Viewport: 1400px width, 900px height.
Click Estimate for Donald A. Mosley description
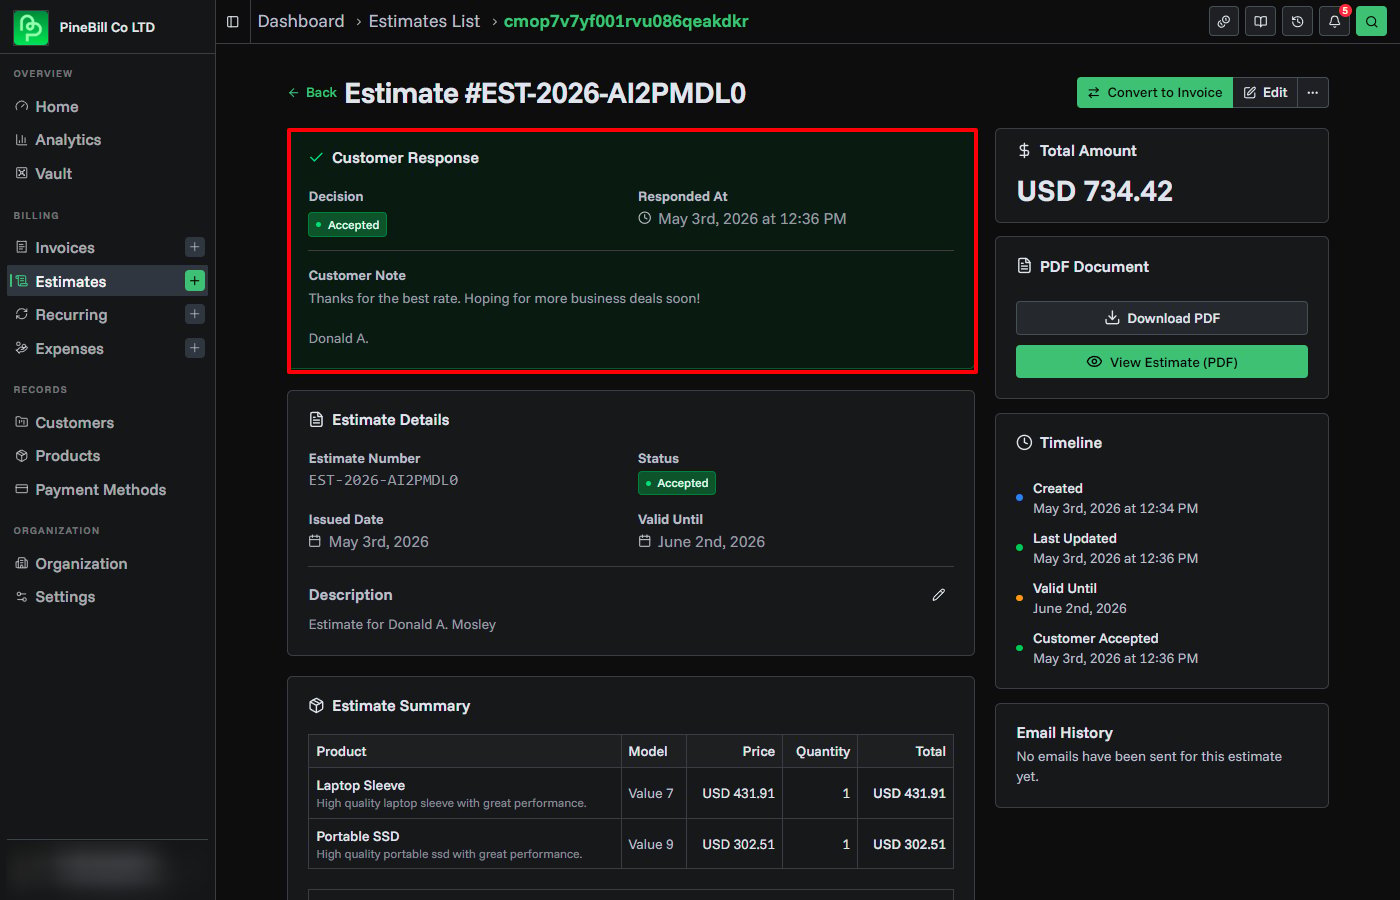pos(402,624)
